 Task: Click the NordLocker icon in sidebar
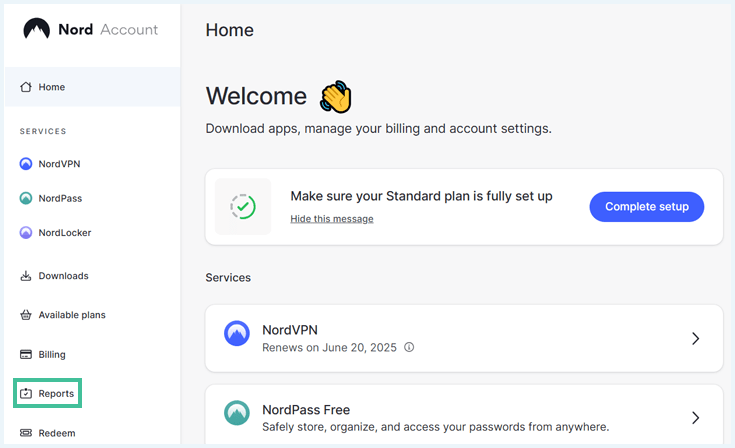pos(26,232)
